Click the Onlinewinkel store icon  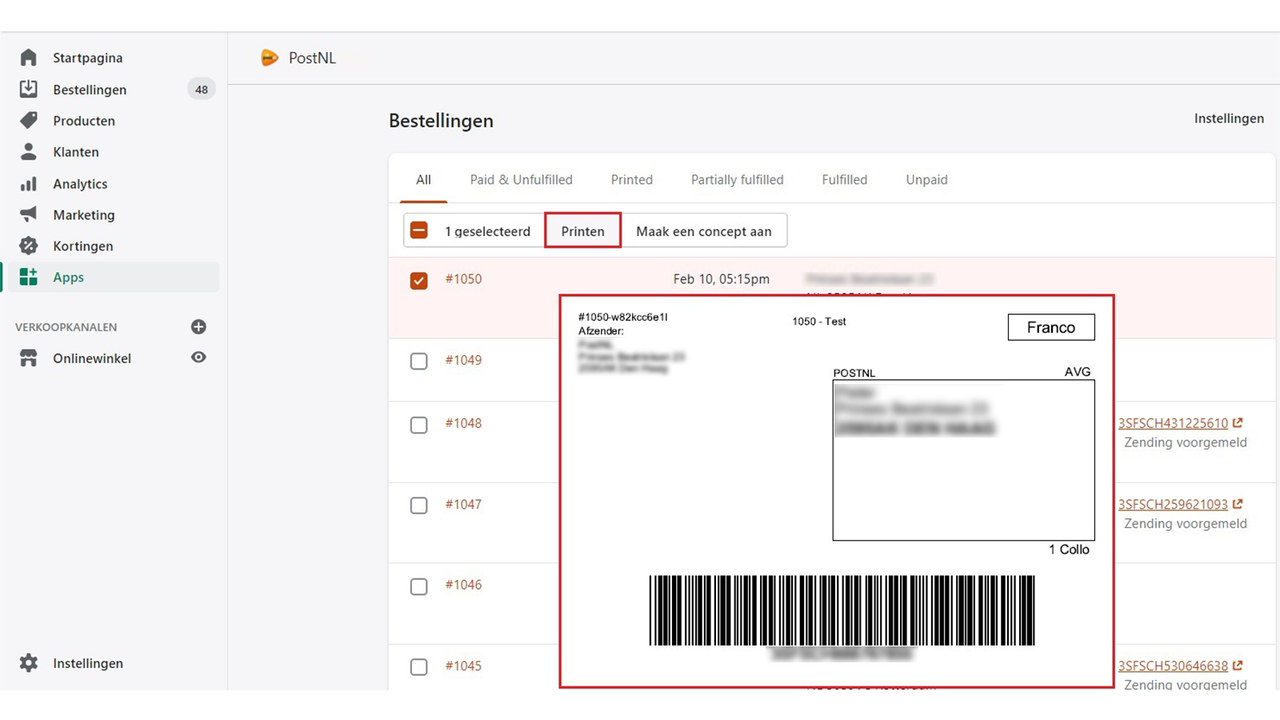(28, 358)
